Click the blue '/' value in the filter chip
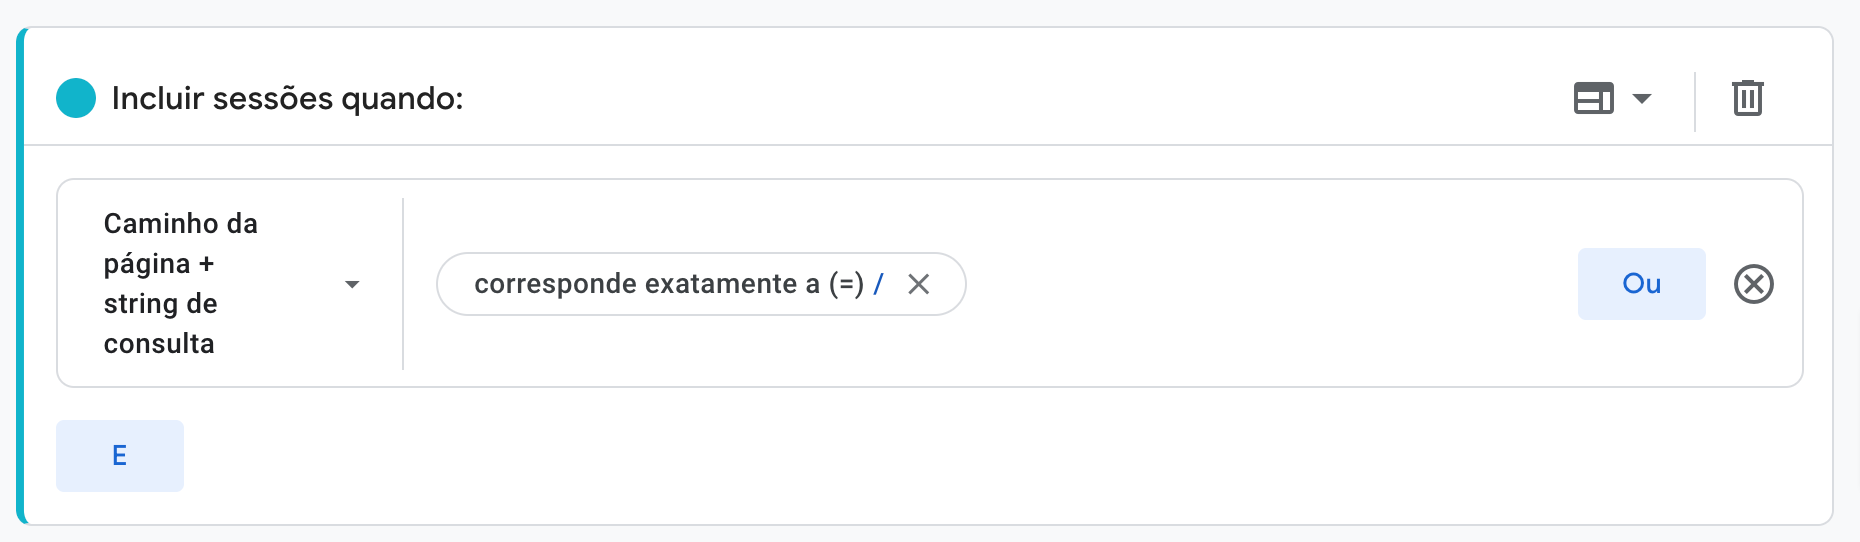This screenshot has height=542, width=1860. [x=878, y=285]
